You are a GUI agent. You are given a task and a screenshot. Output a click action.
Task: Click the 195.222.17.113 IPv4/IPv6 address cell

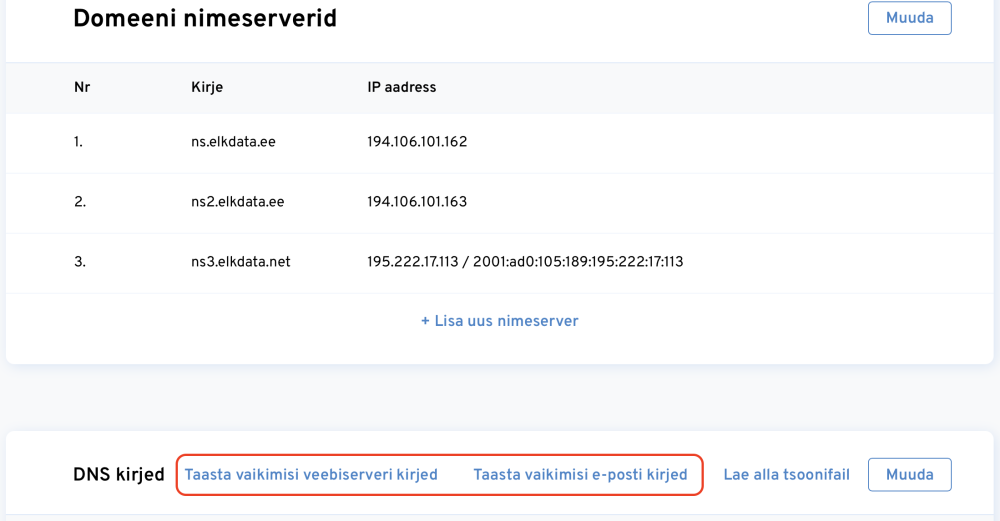coord(525,262)
